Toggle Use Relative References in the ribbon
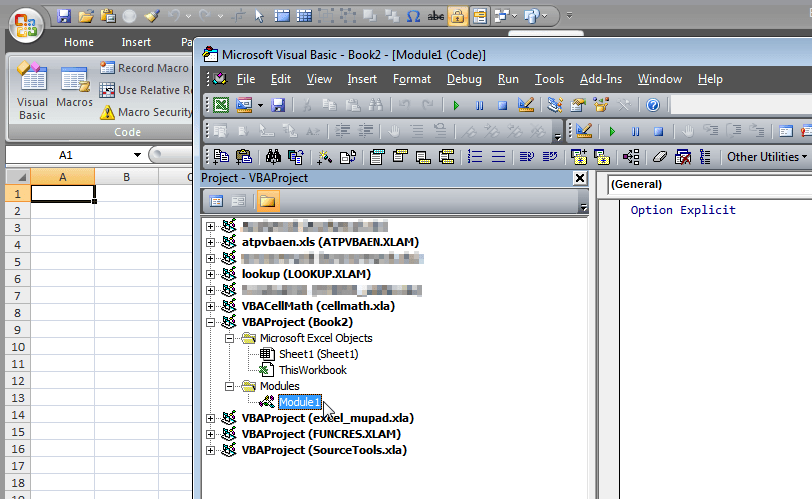 145,90
